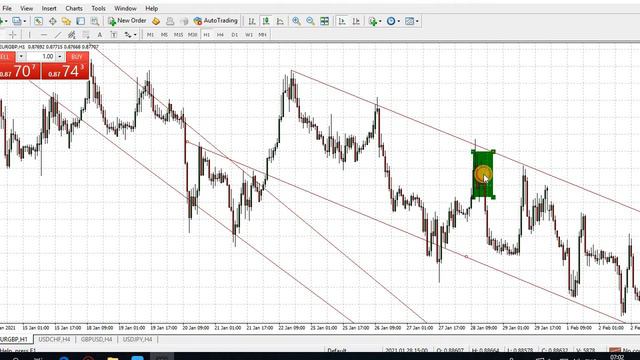Screen dimensions: 640x360
Task: Expand the Periods dropdown arrow
Action: [x=398, y=21]
